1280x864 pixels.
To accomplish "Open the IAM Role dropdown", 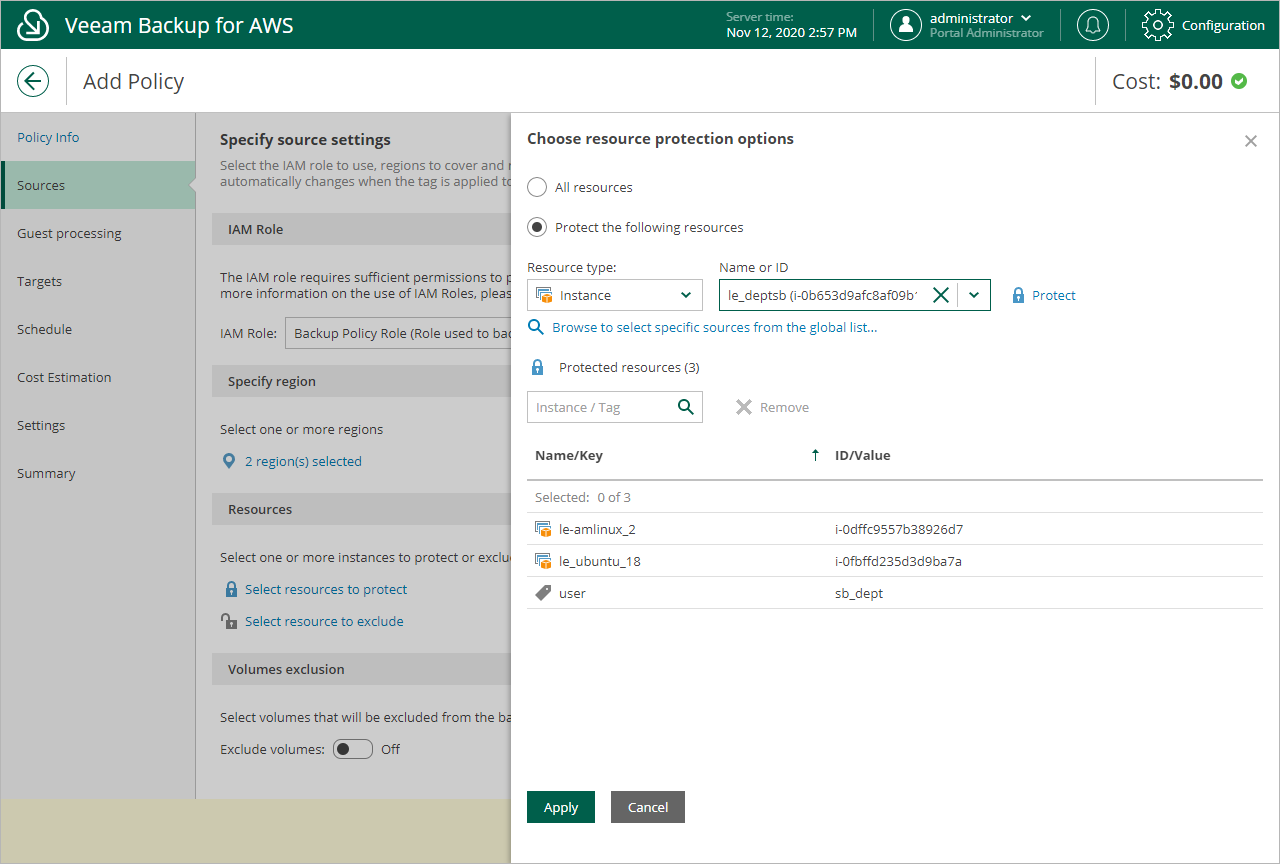I will coord(397,333).
